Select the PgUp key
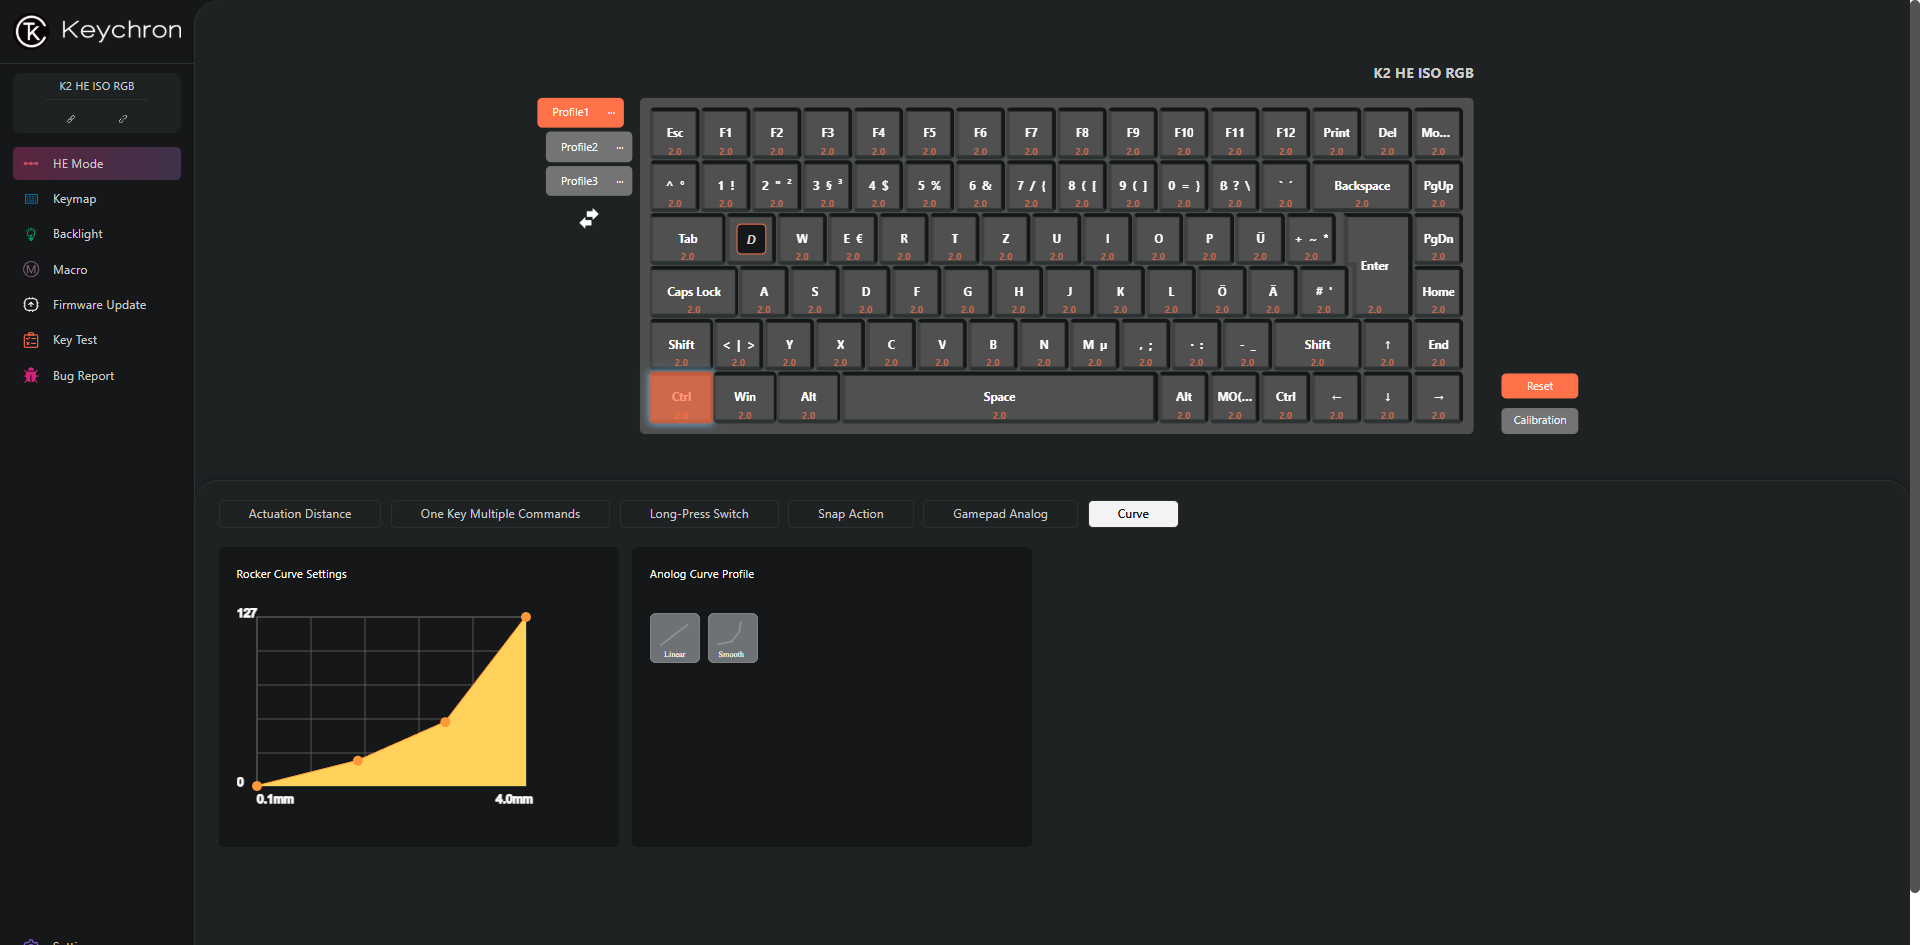Viewport: 1920px width, 945px height. (1438, 187)
